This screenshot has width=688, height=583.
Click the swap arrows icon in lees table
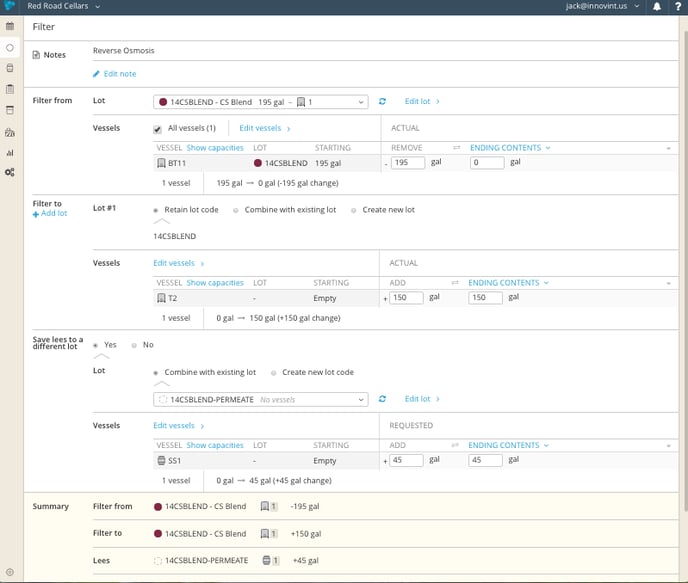[455, 445]
